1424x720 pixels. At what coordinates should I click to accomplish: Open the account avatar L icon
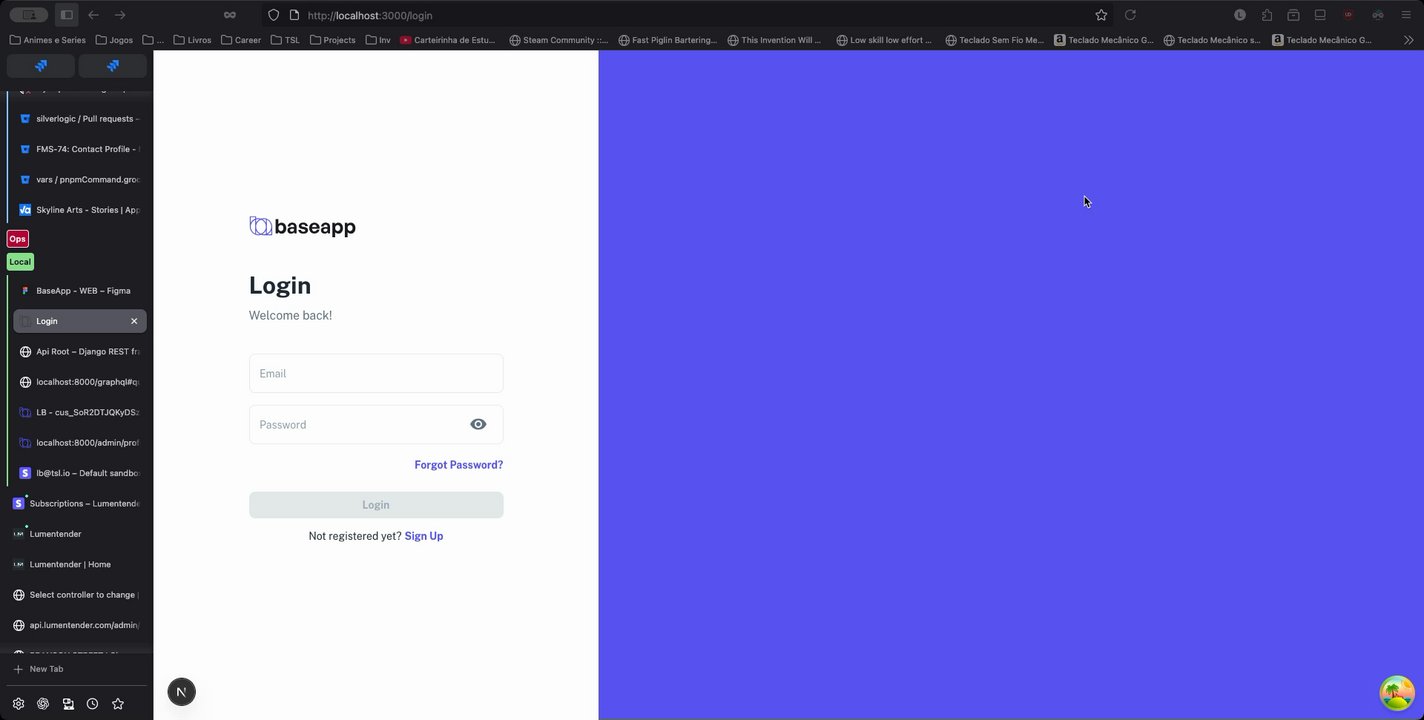click(1240, 15)
